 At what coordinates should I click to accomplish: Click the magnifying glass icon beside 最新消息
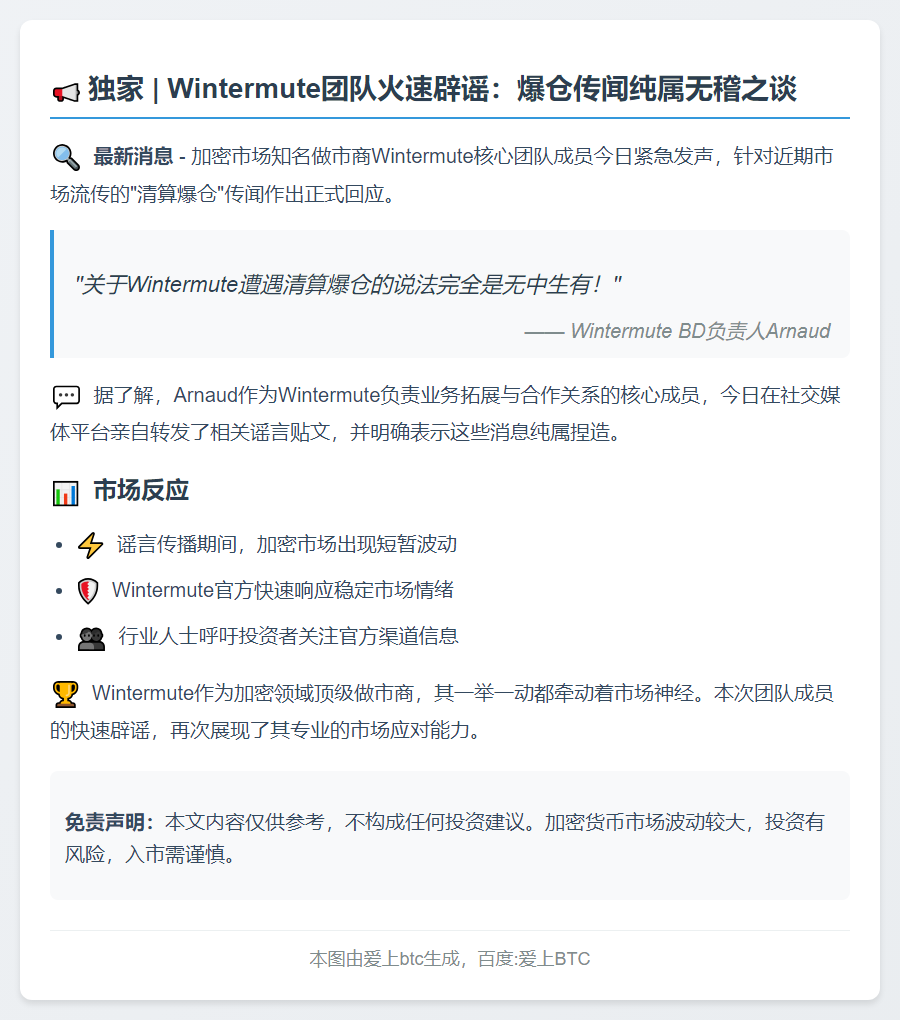coord(66,157)
